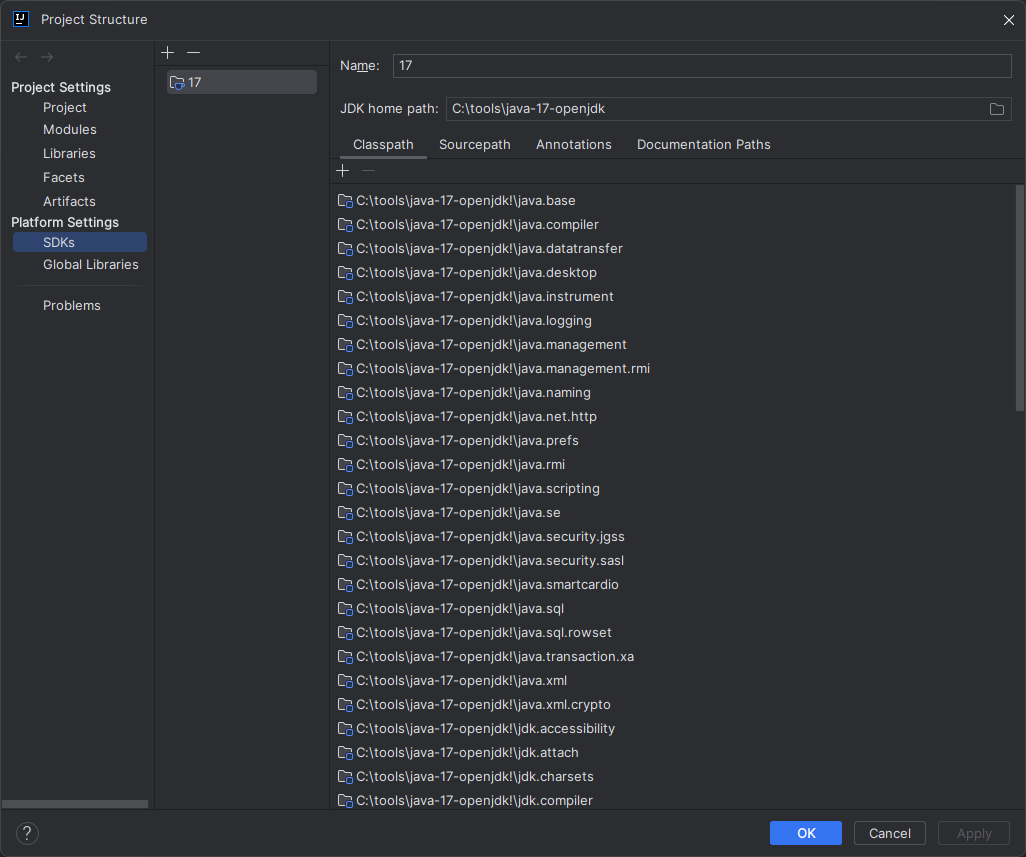Select the java.datatransfer classpath entry
Viewport: 1026px width, 857px height.
pos(480,249)
